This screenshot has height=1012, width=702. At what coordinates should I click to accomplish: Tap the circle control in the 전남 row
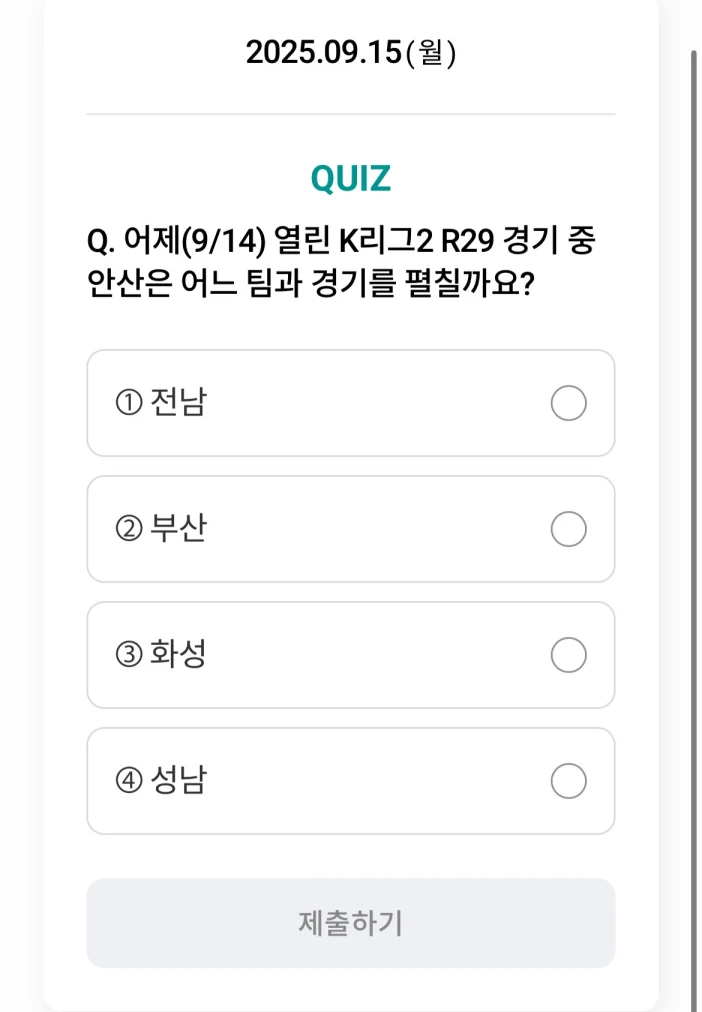coord(568,404)
